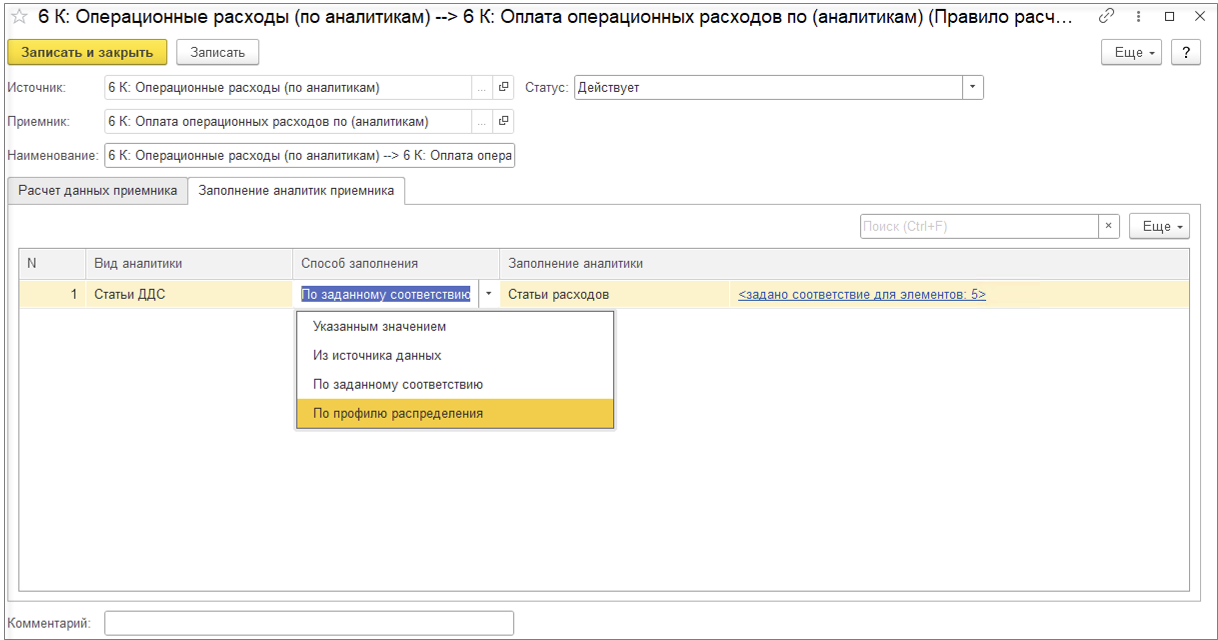Click Записать и закрыть button
The width and height of the screenshot is (1218, 640).
click(x=87, y=52)
